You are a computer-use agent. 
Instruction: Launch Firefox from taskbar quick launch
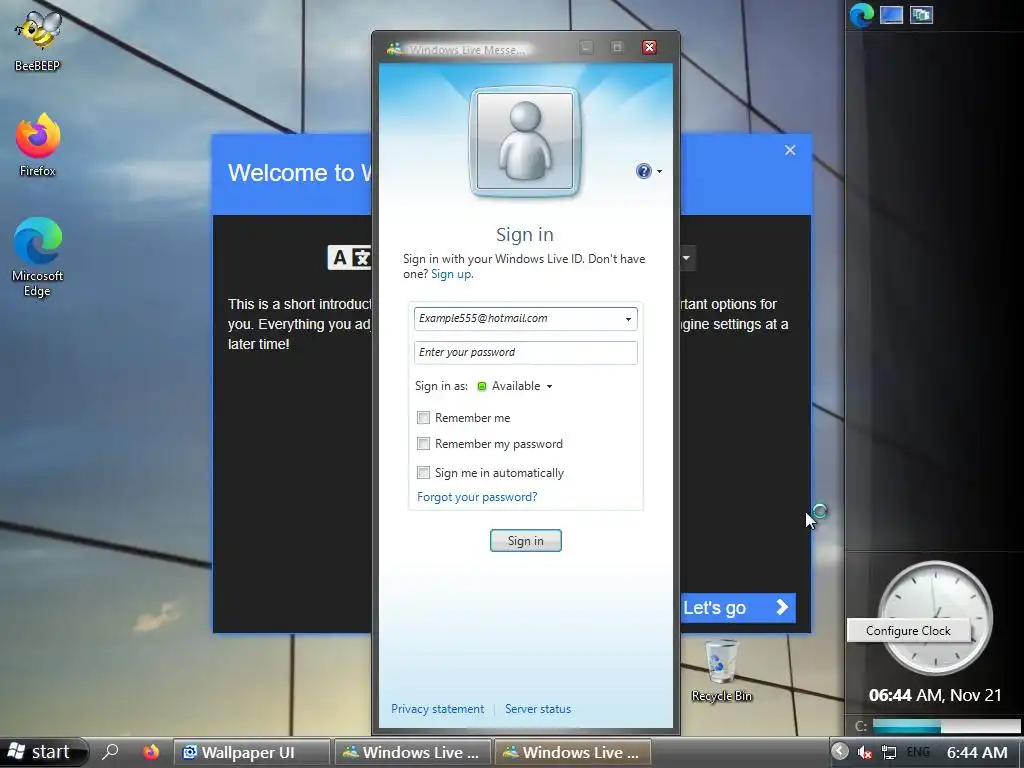(x=151, y=752)
